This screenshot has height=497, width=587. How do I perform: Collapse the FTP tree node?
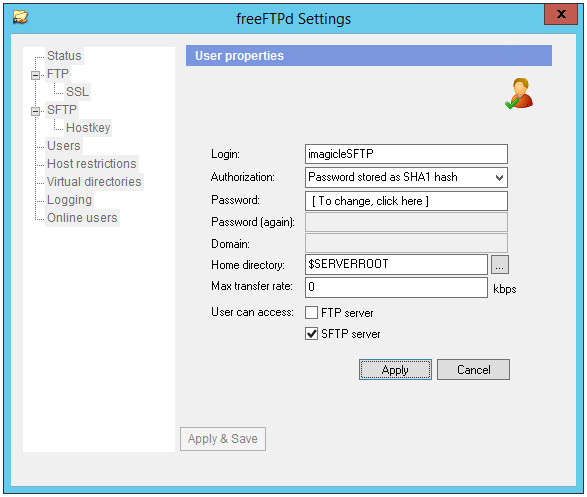[x=35, y=75]
